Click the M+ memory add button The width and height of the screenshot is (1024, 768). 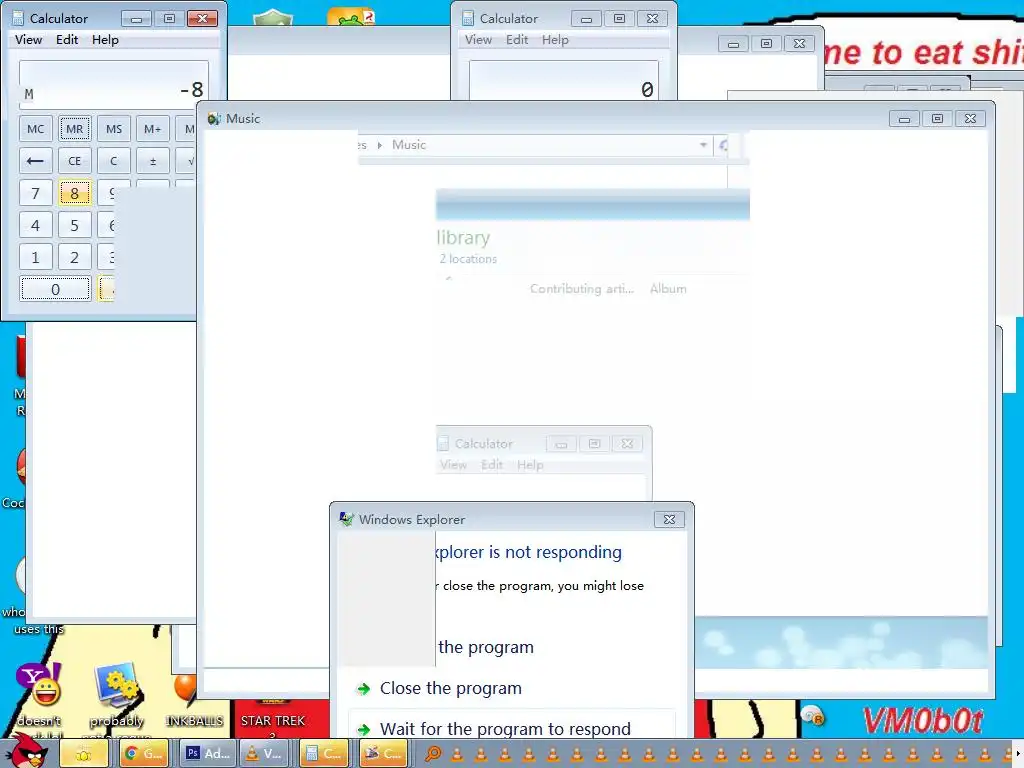pos(153,129)
